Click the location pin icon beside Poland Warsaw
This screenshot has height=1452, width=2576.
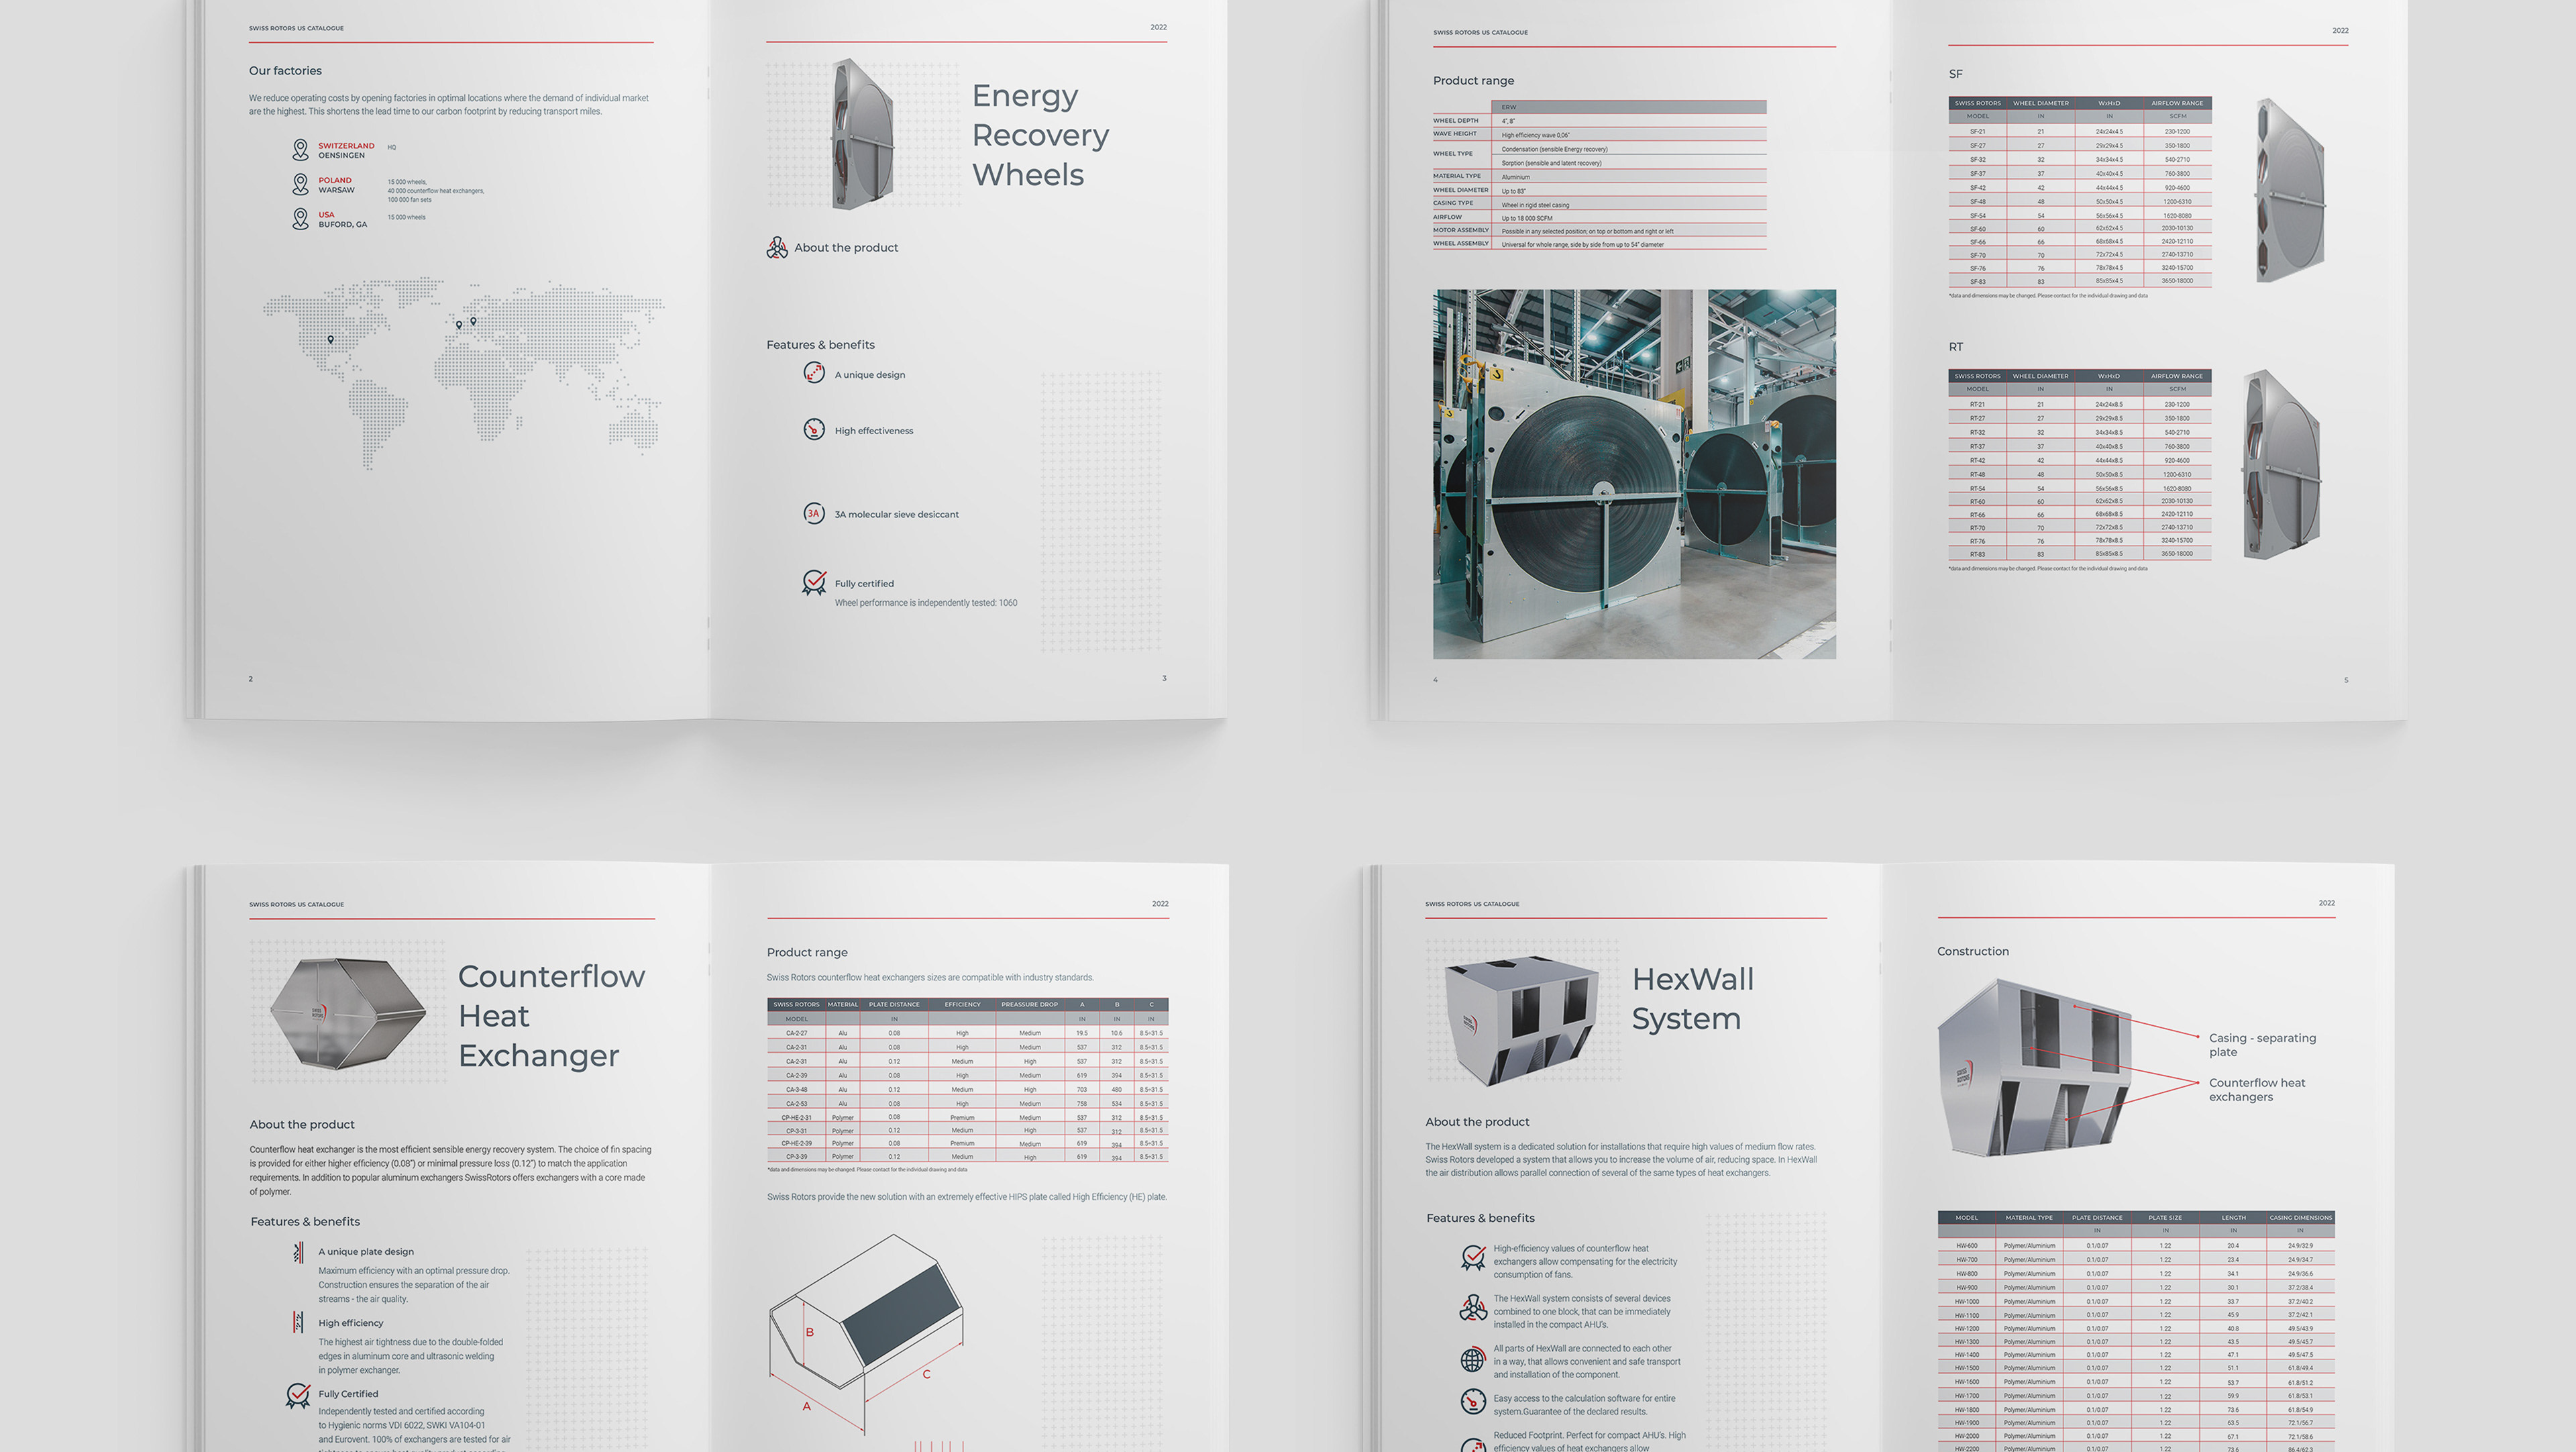click(x=300, y=184)
